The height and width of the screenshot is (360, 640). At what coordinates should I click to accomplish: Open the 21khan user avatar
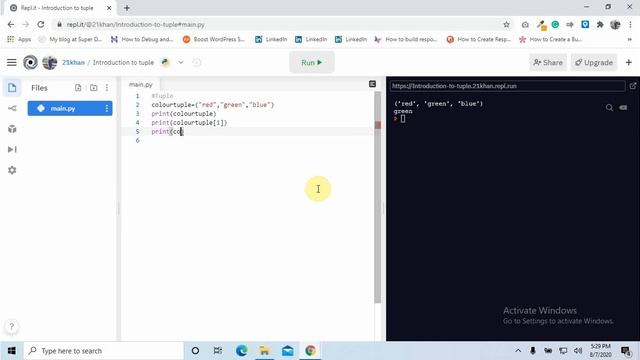50,62
